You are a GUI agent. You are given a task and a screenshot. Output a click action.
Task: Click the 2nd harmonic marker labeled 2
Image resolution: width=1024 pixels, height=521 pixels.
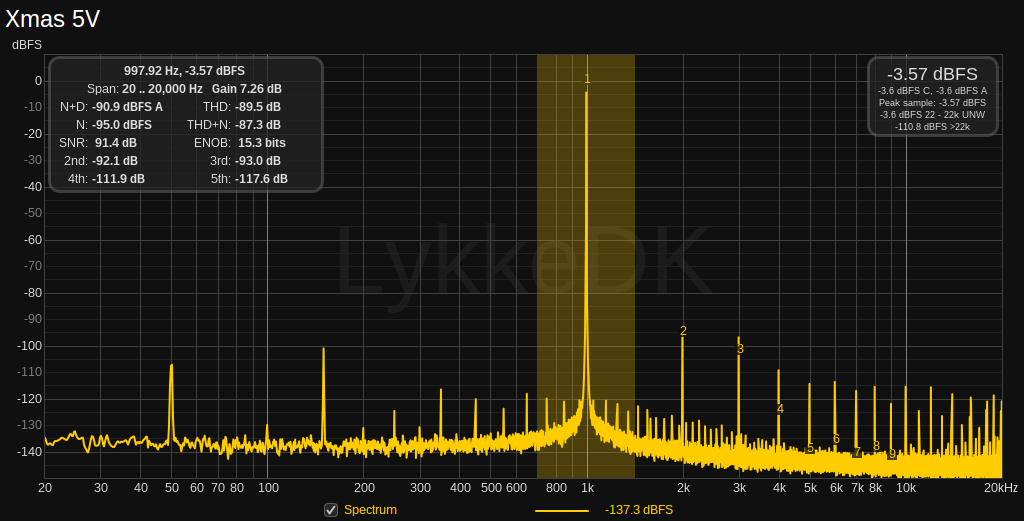pyautogui.click(x=683, y=331)
